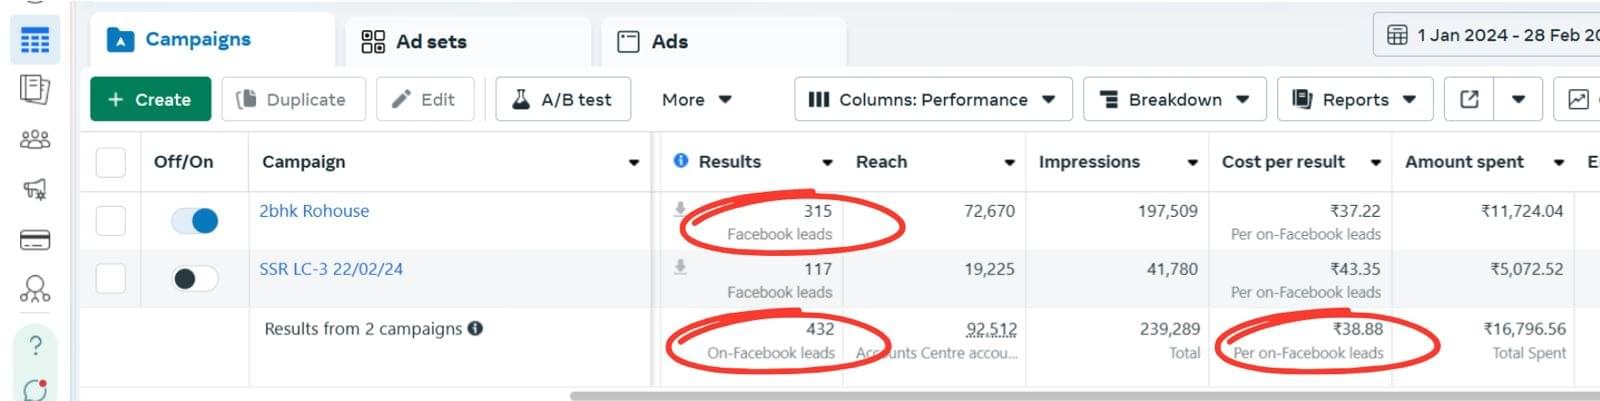Open the Audiences icon in left sidebar
Screen dimensions: 1600x401
[35, 139]
